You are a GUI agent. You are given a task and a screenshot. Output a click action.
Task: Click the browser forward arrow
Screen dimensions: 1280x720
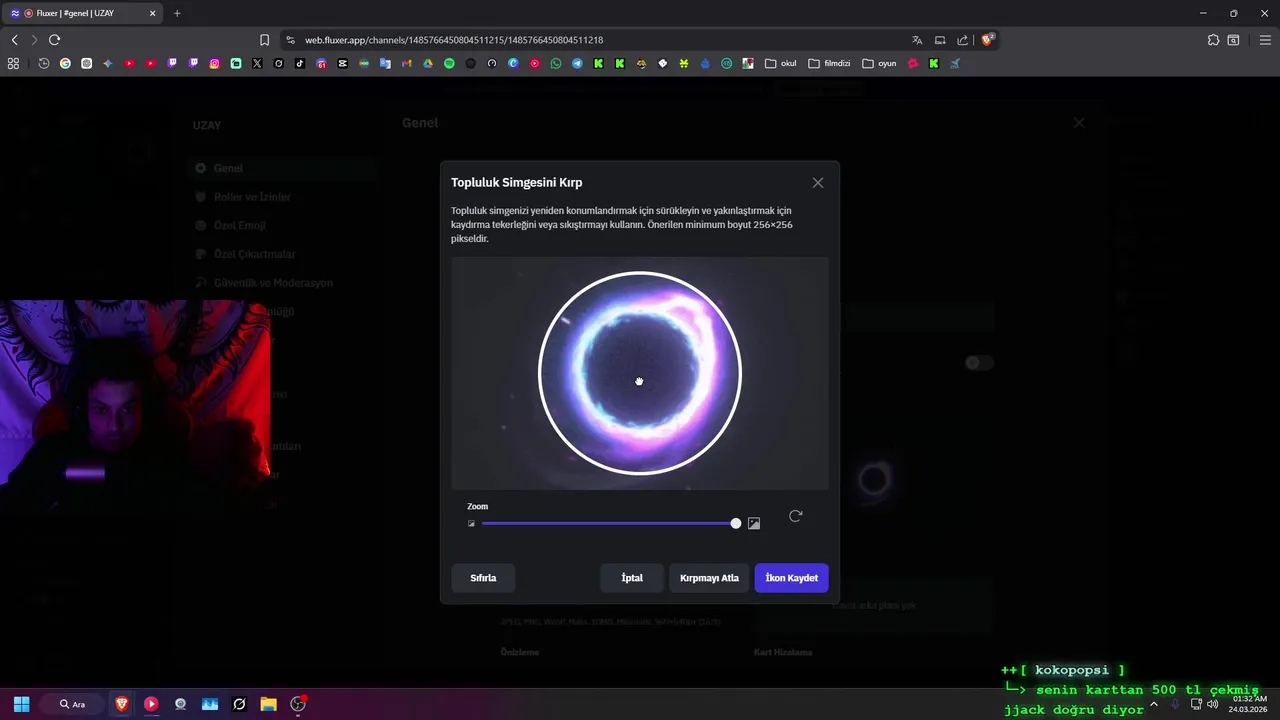tap(34, 40)
